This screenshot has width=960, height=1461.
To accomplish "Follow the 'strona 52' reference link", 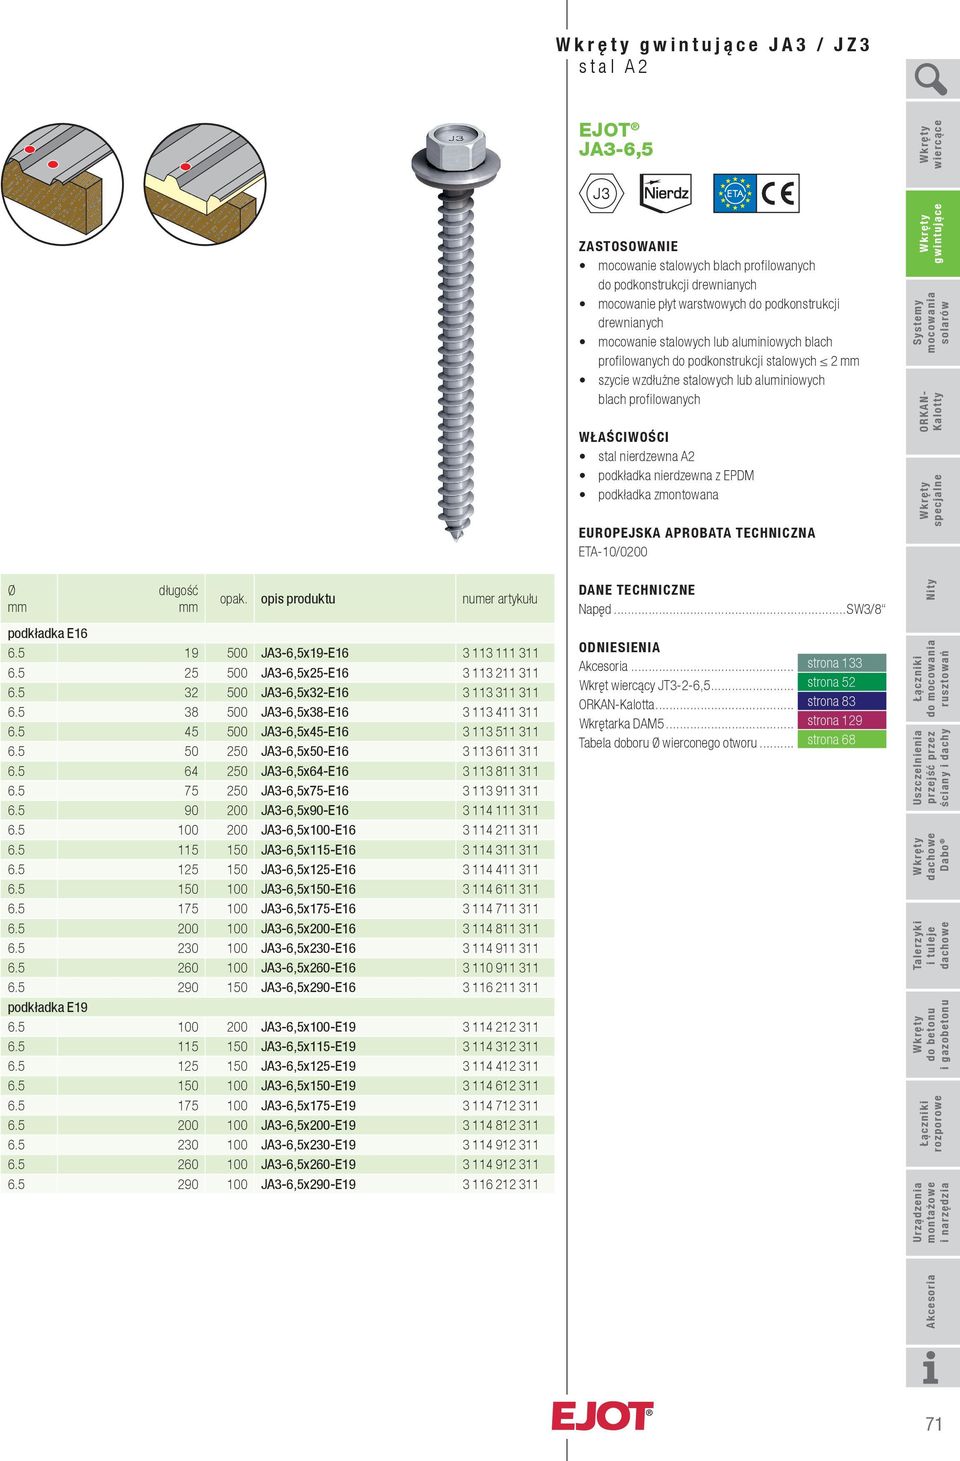I will point(841,682).
